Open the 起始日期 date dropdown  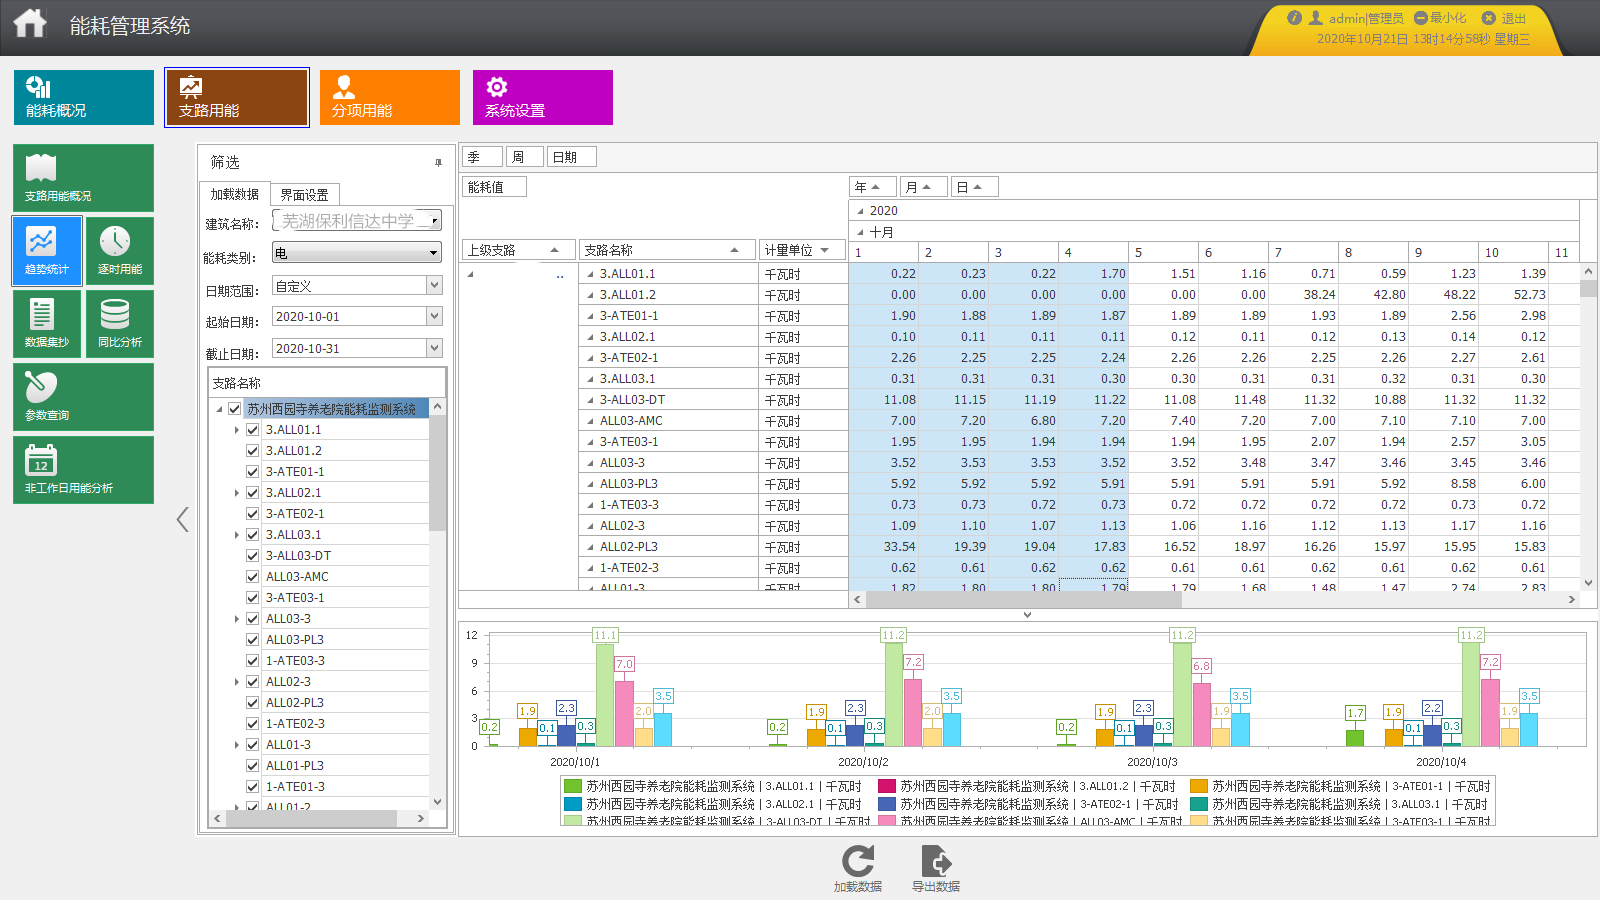(434, 317)
